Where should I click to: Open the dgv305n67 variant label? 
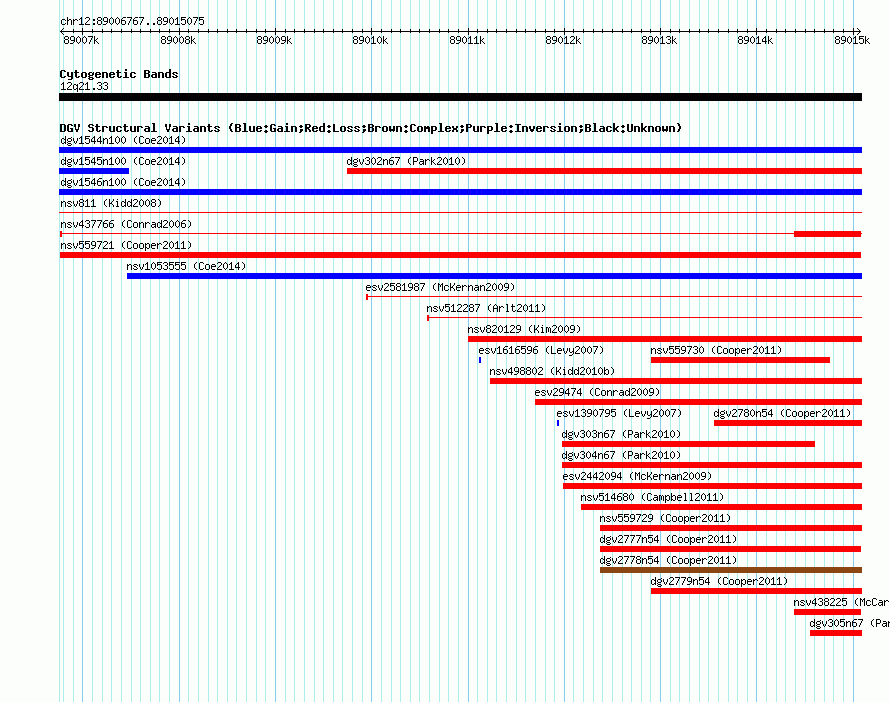849,623
